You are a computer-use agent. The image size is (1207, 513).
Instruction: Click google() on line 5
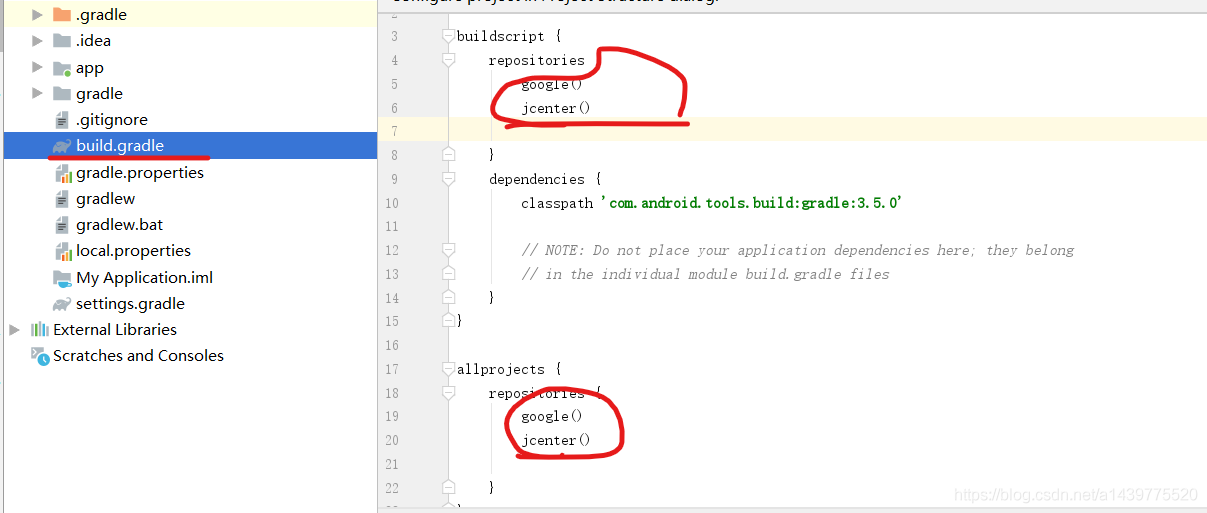point(552,84)
